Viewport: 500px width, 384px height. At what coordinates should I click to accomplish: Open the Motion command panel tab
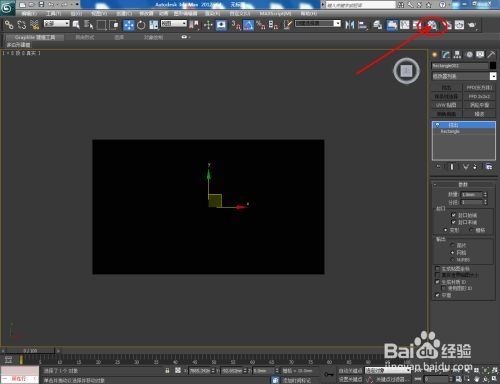click(469, 55)
